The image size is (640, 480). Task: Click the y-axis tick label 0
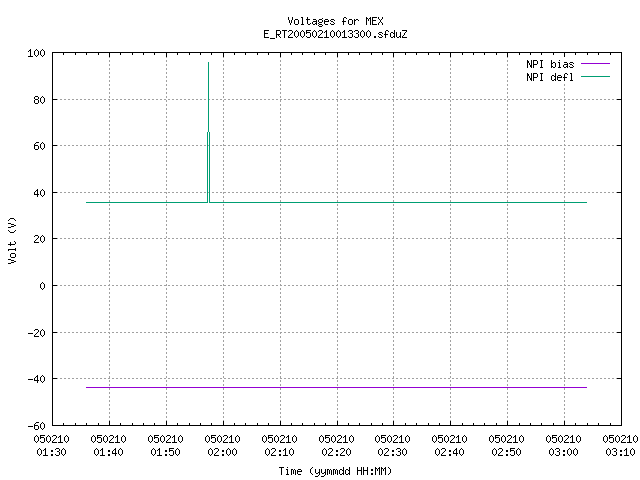pos(42,286)
